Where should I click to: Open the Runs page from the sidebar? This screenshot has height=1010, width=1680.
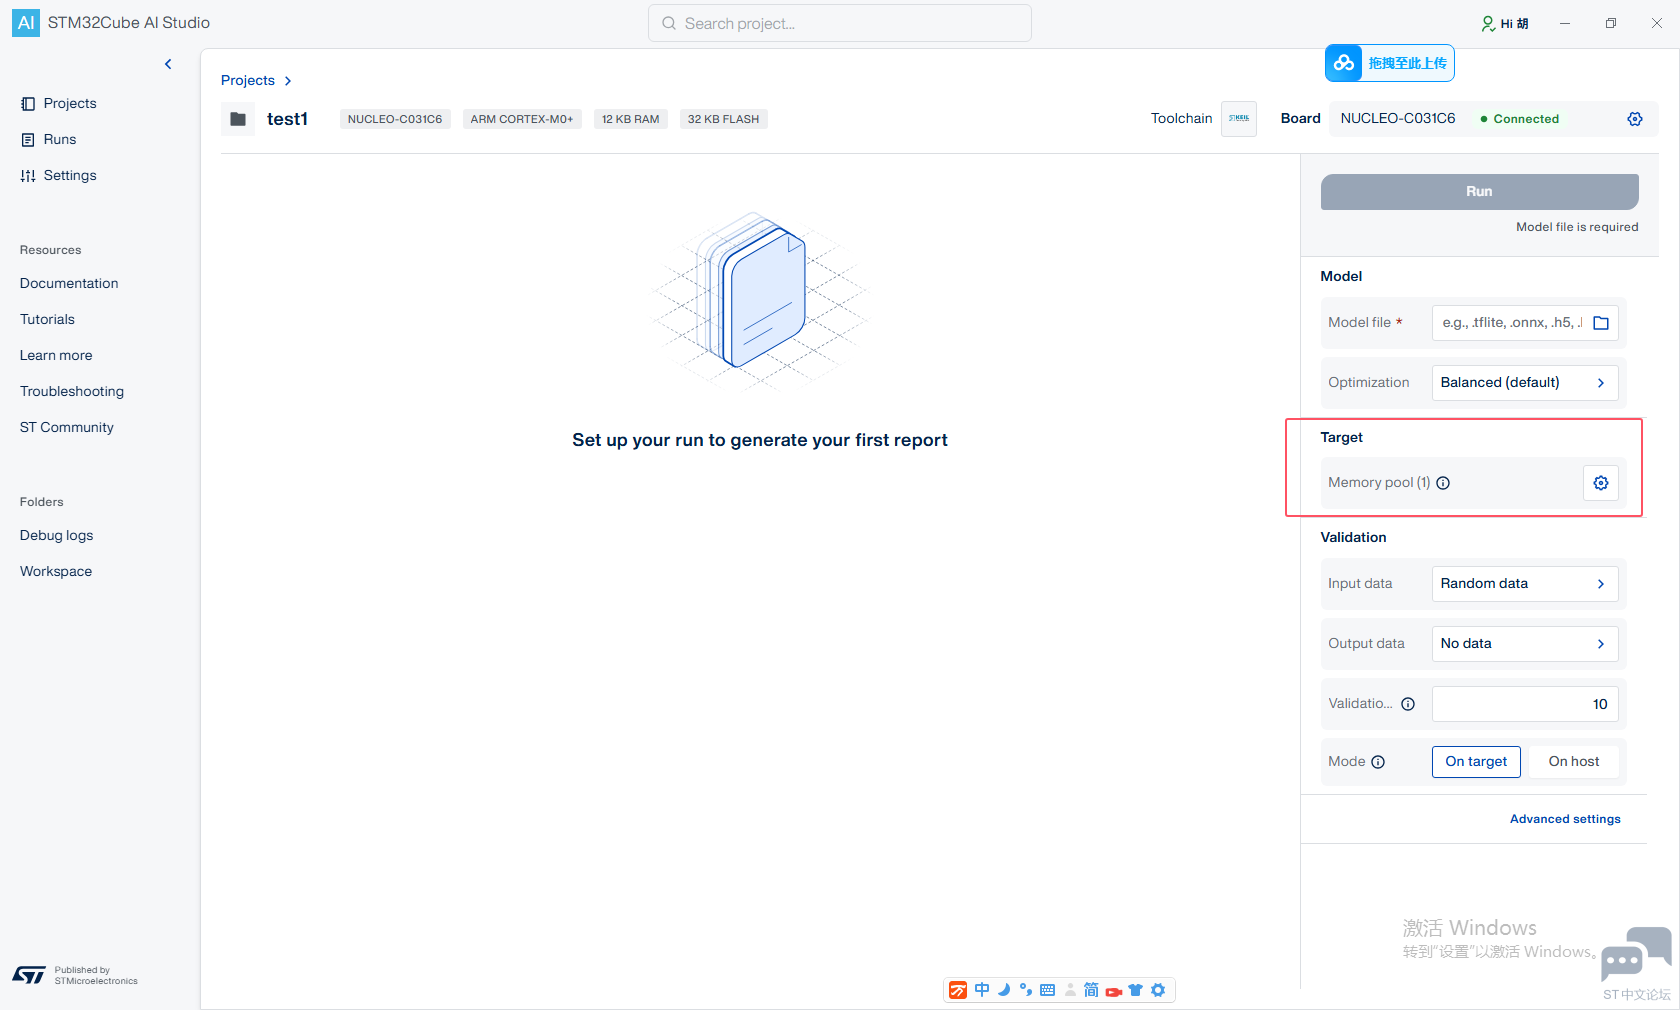[x=49, y=139]
